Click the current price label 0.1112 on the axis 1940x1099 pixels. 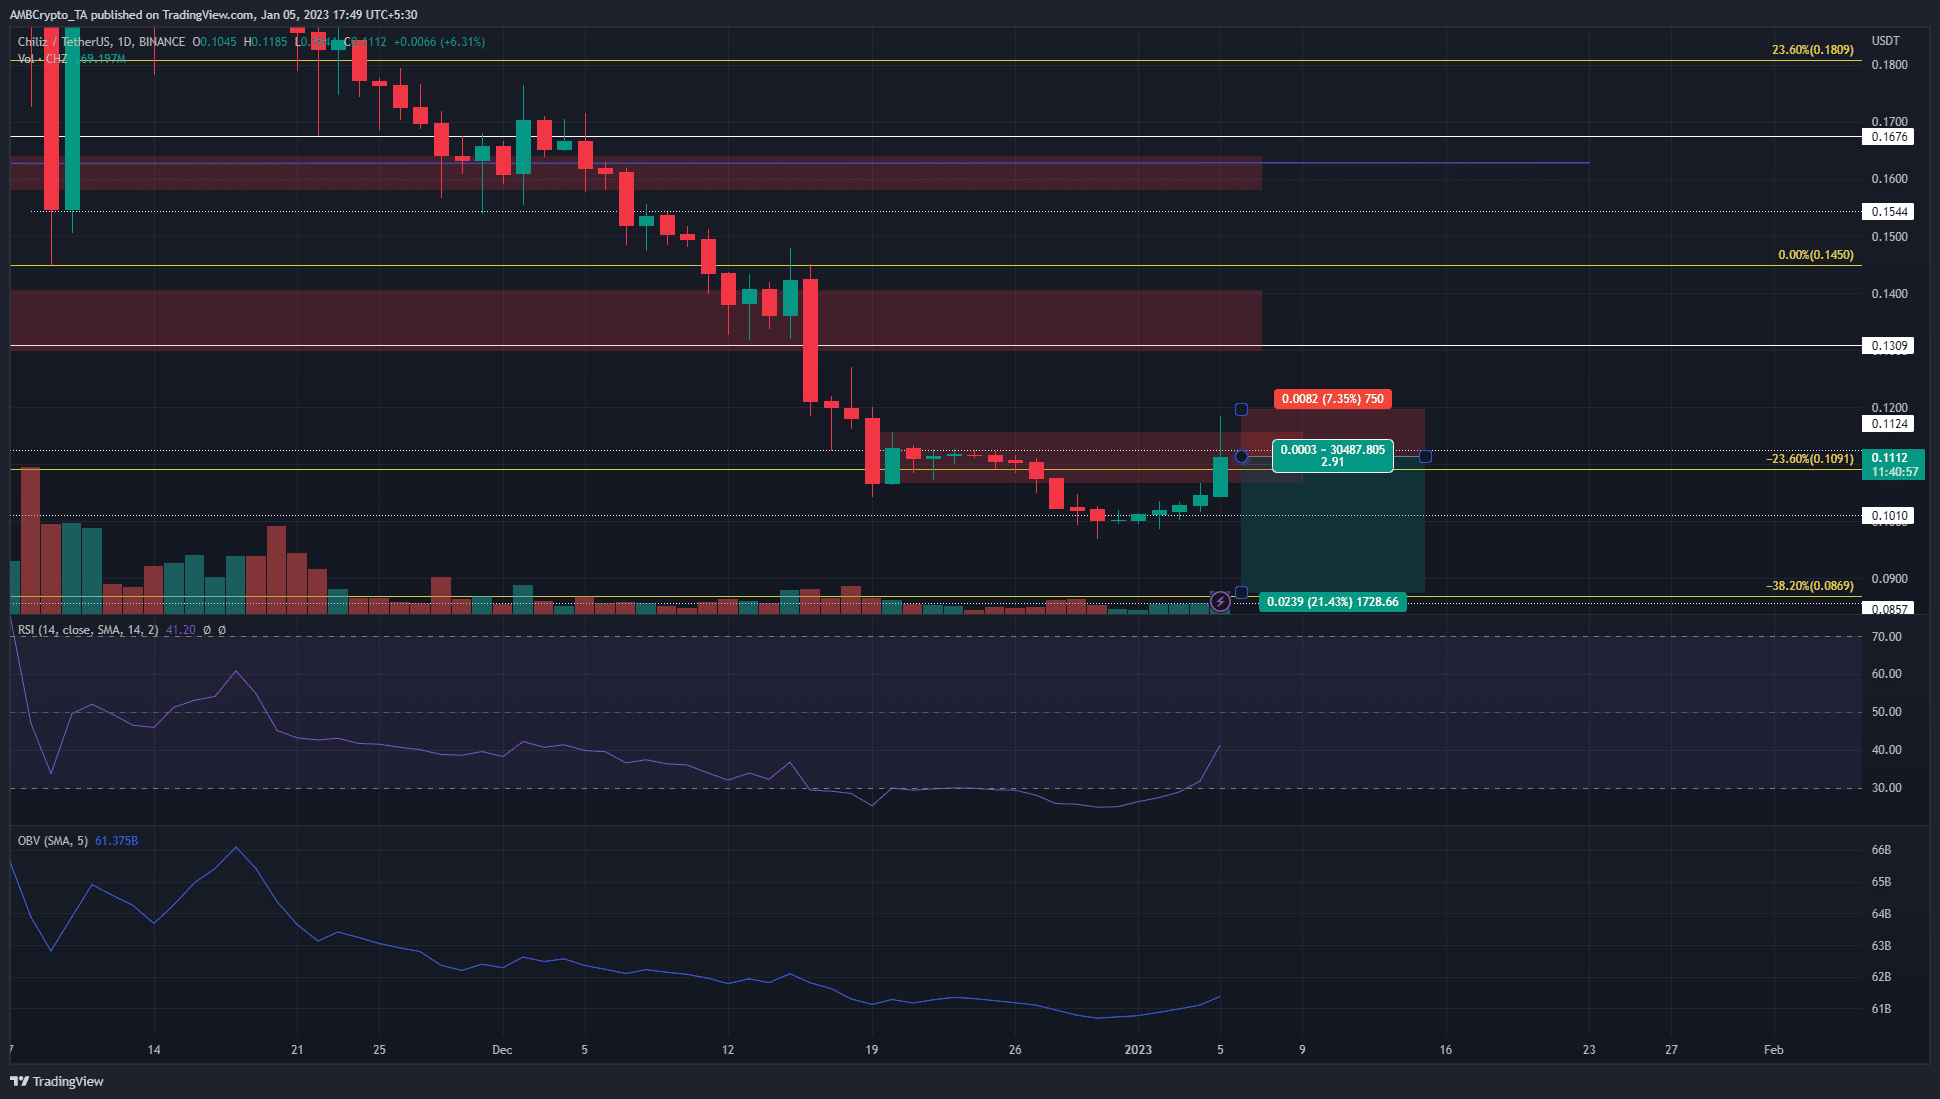tap(1889, 458)
